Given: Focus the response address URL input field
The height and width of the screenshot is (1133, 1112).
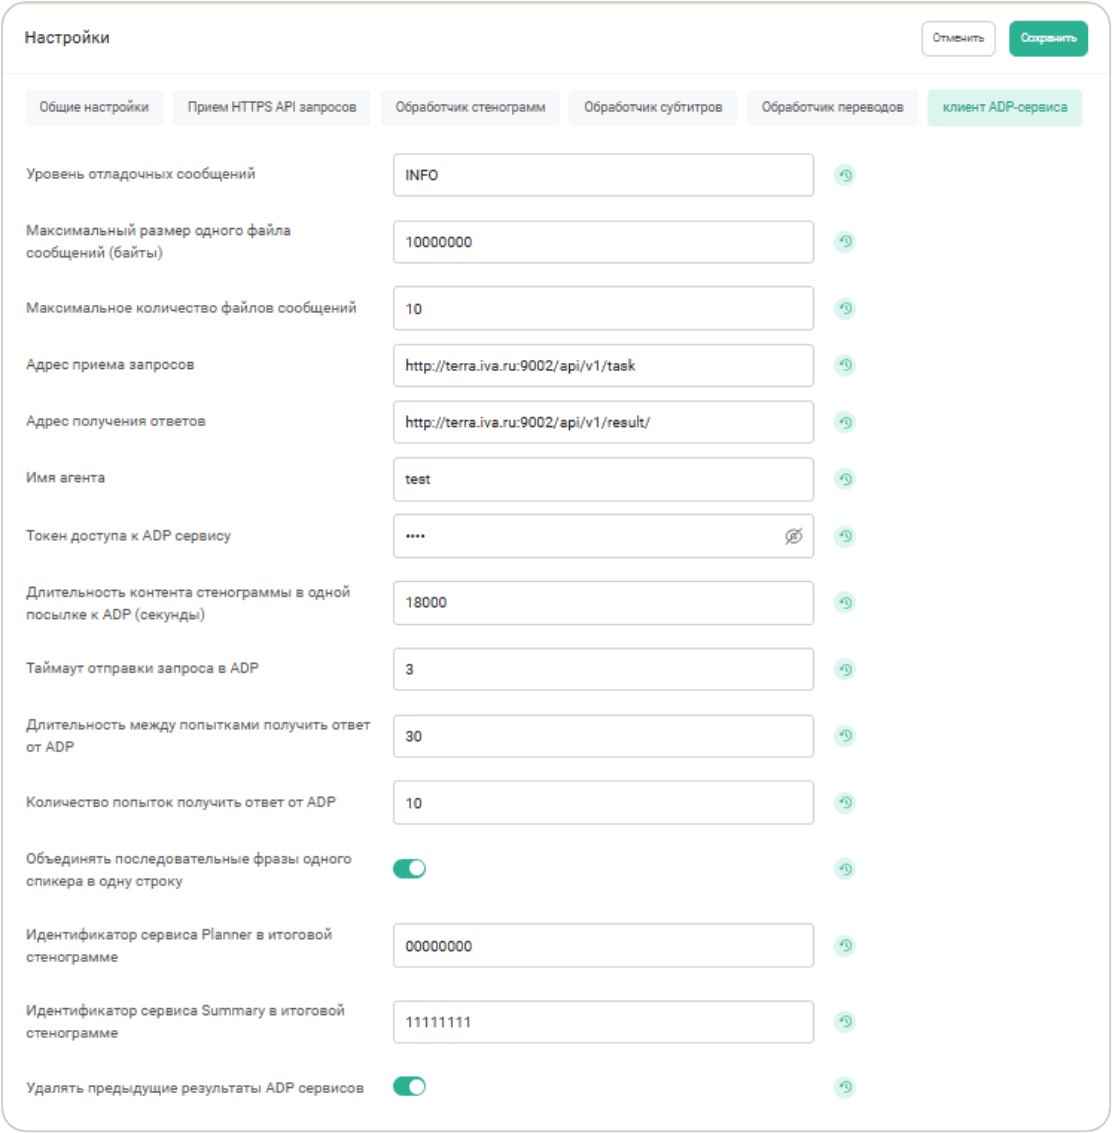Looking at the screenshot, I should 603,422.
